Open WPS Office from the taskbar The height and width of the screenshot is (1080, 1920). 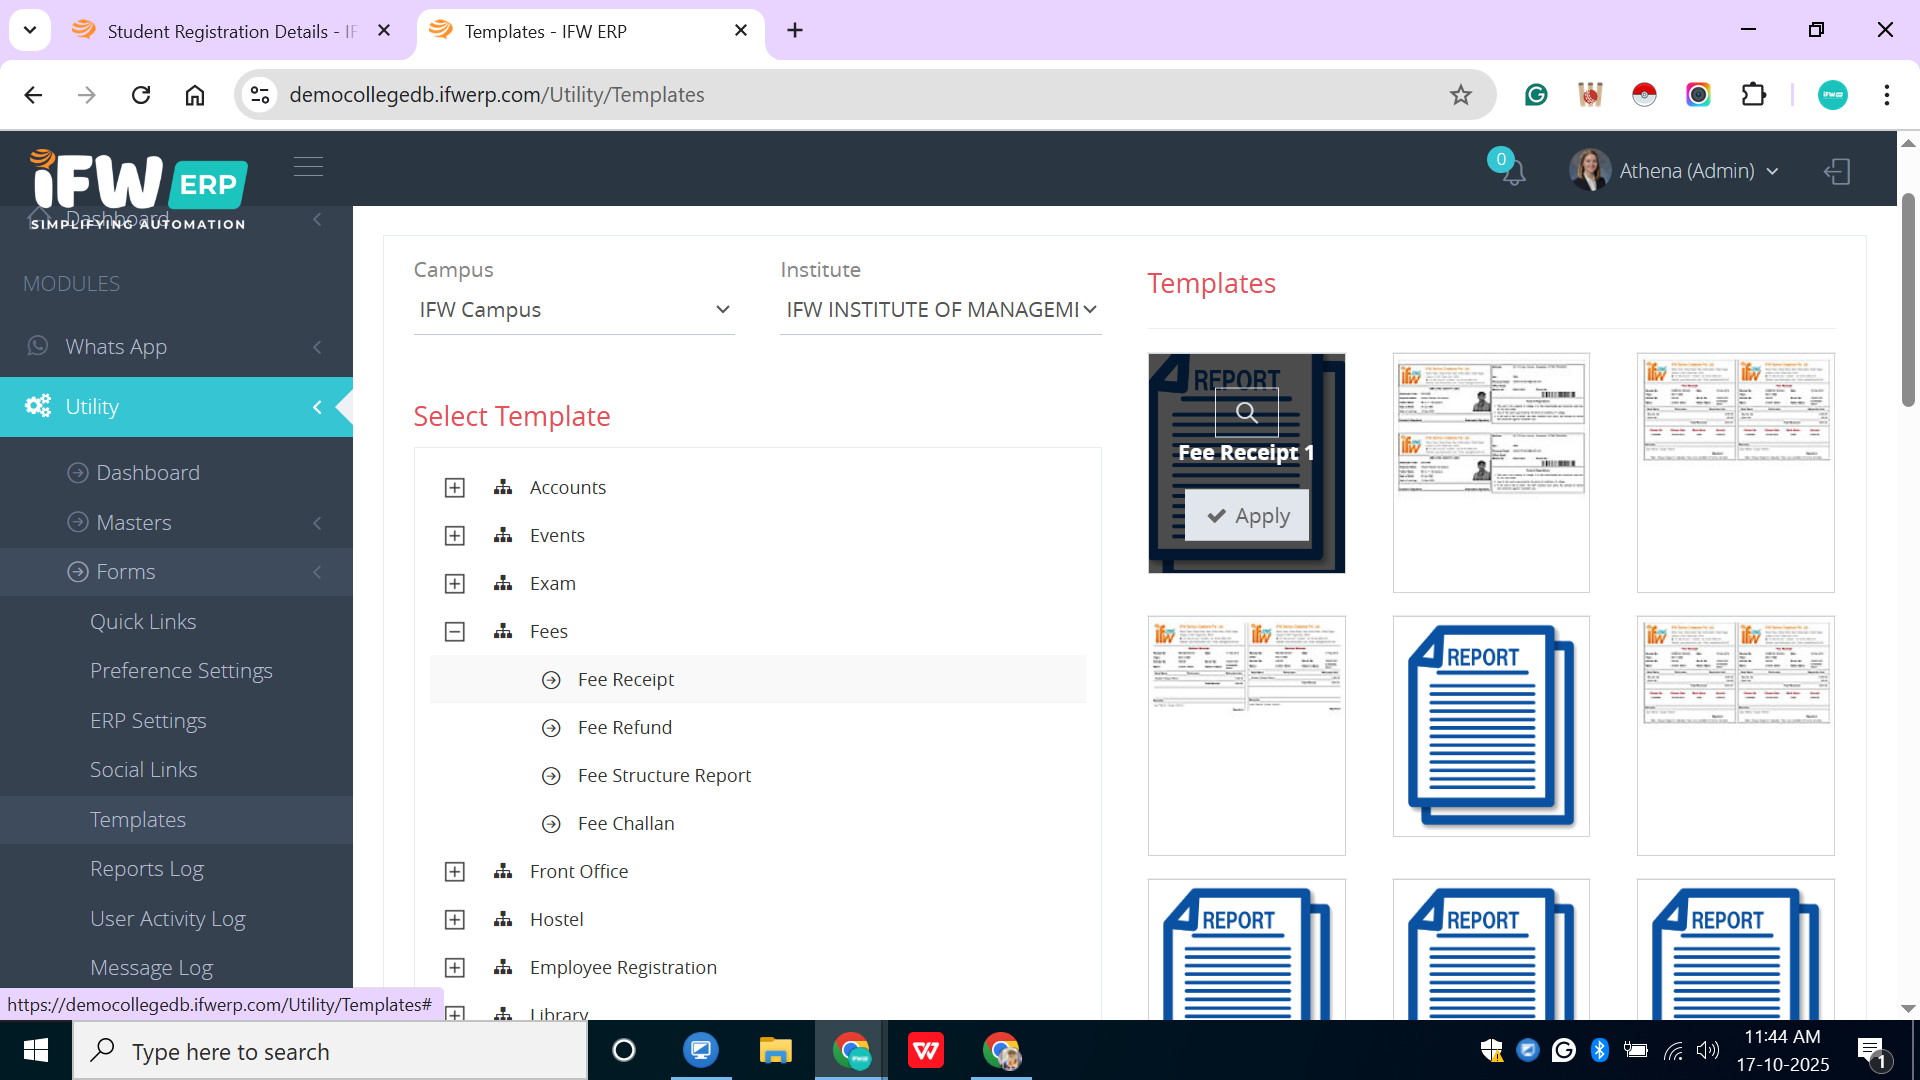[925, 1051]
